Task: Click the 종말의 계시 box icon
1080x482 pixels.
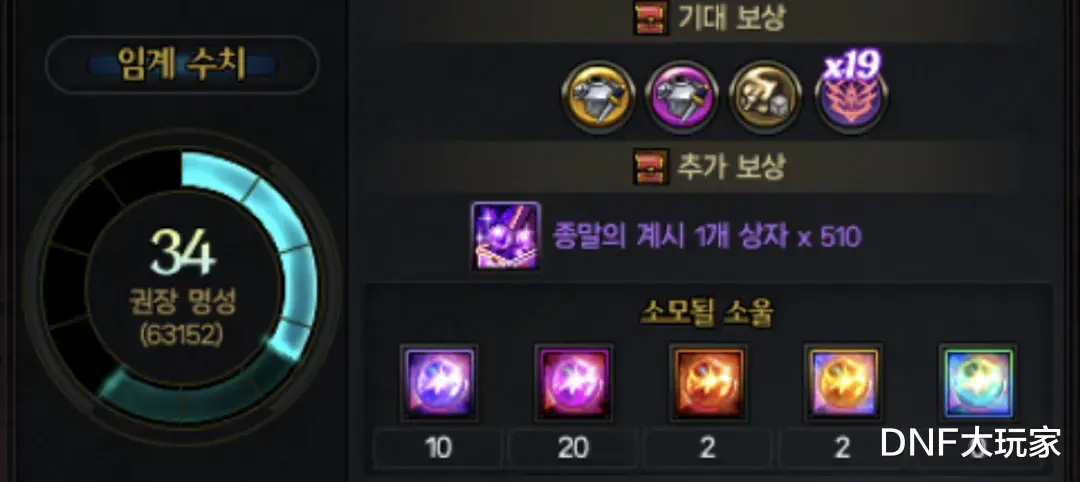Action: [506, 236]
